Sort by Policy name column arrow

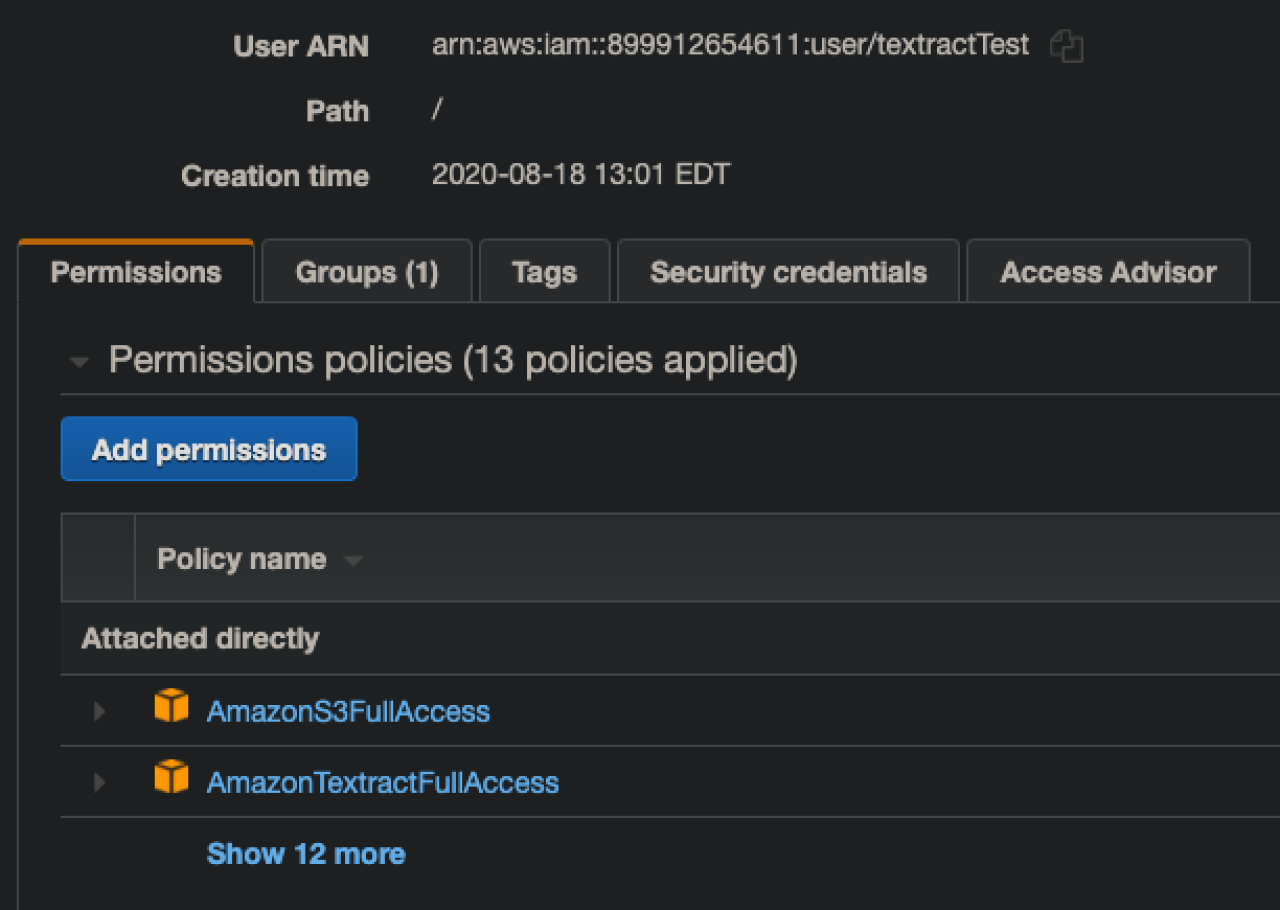[x=352, y=561]
